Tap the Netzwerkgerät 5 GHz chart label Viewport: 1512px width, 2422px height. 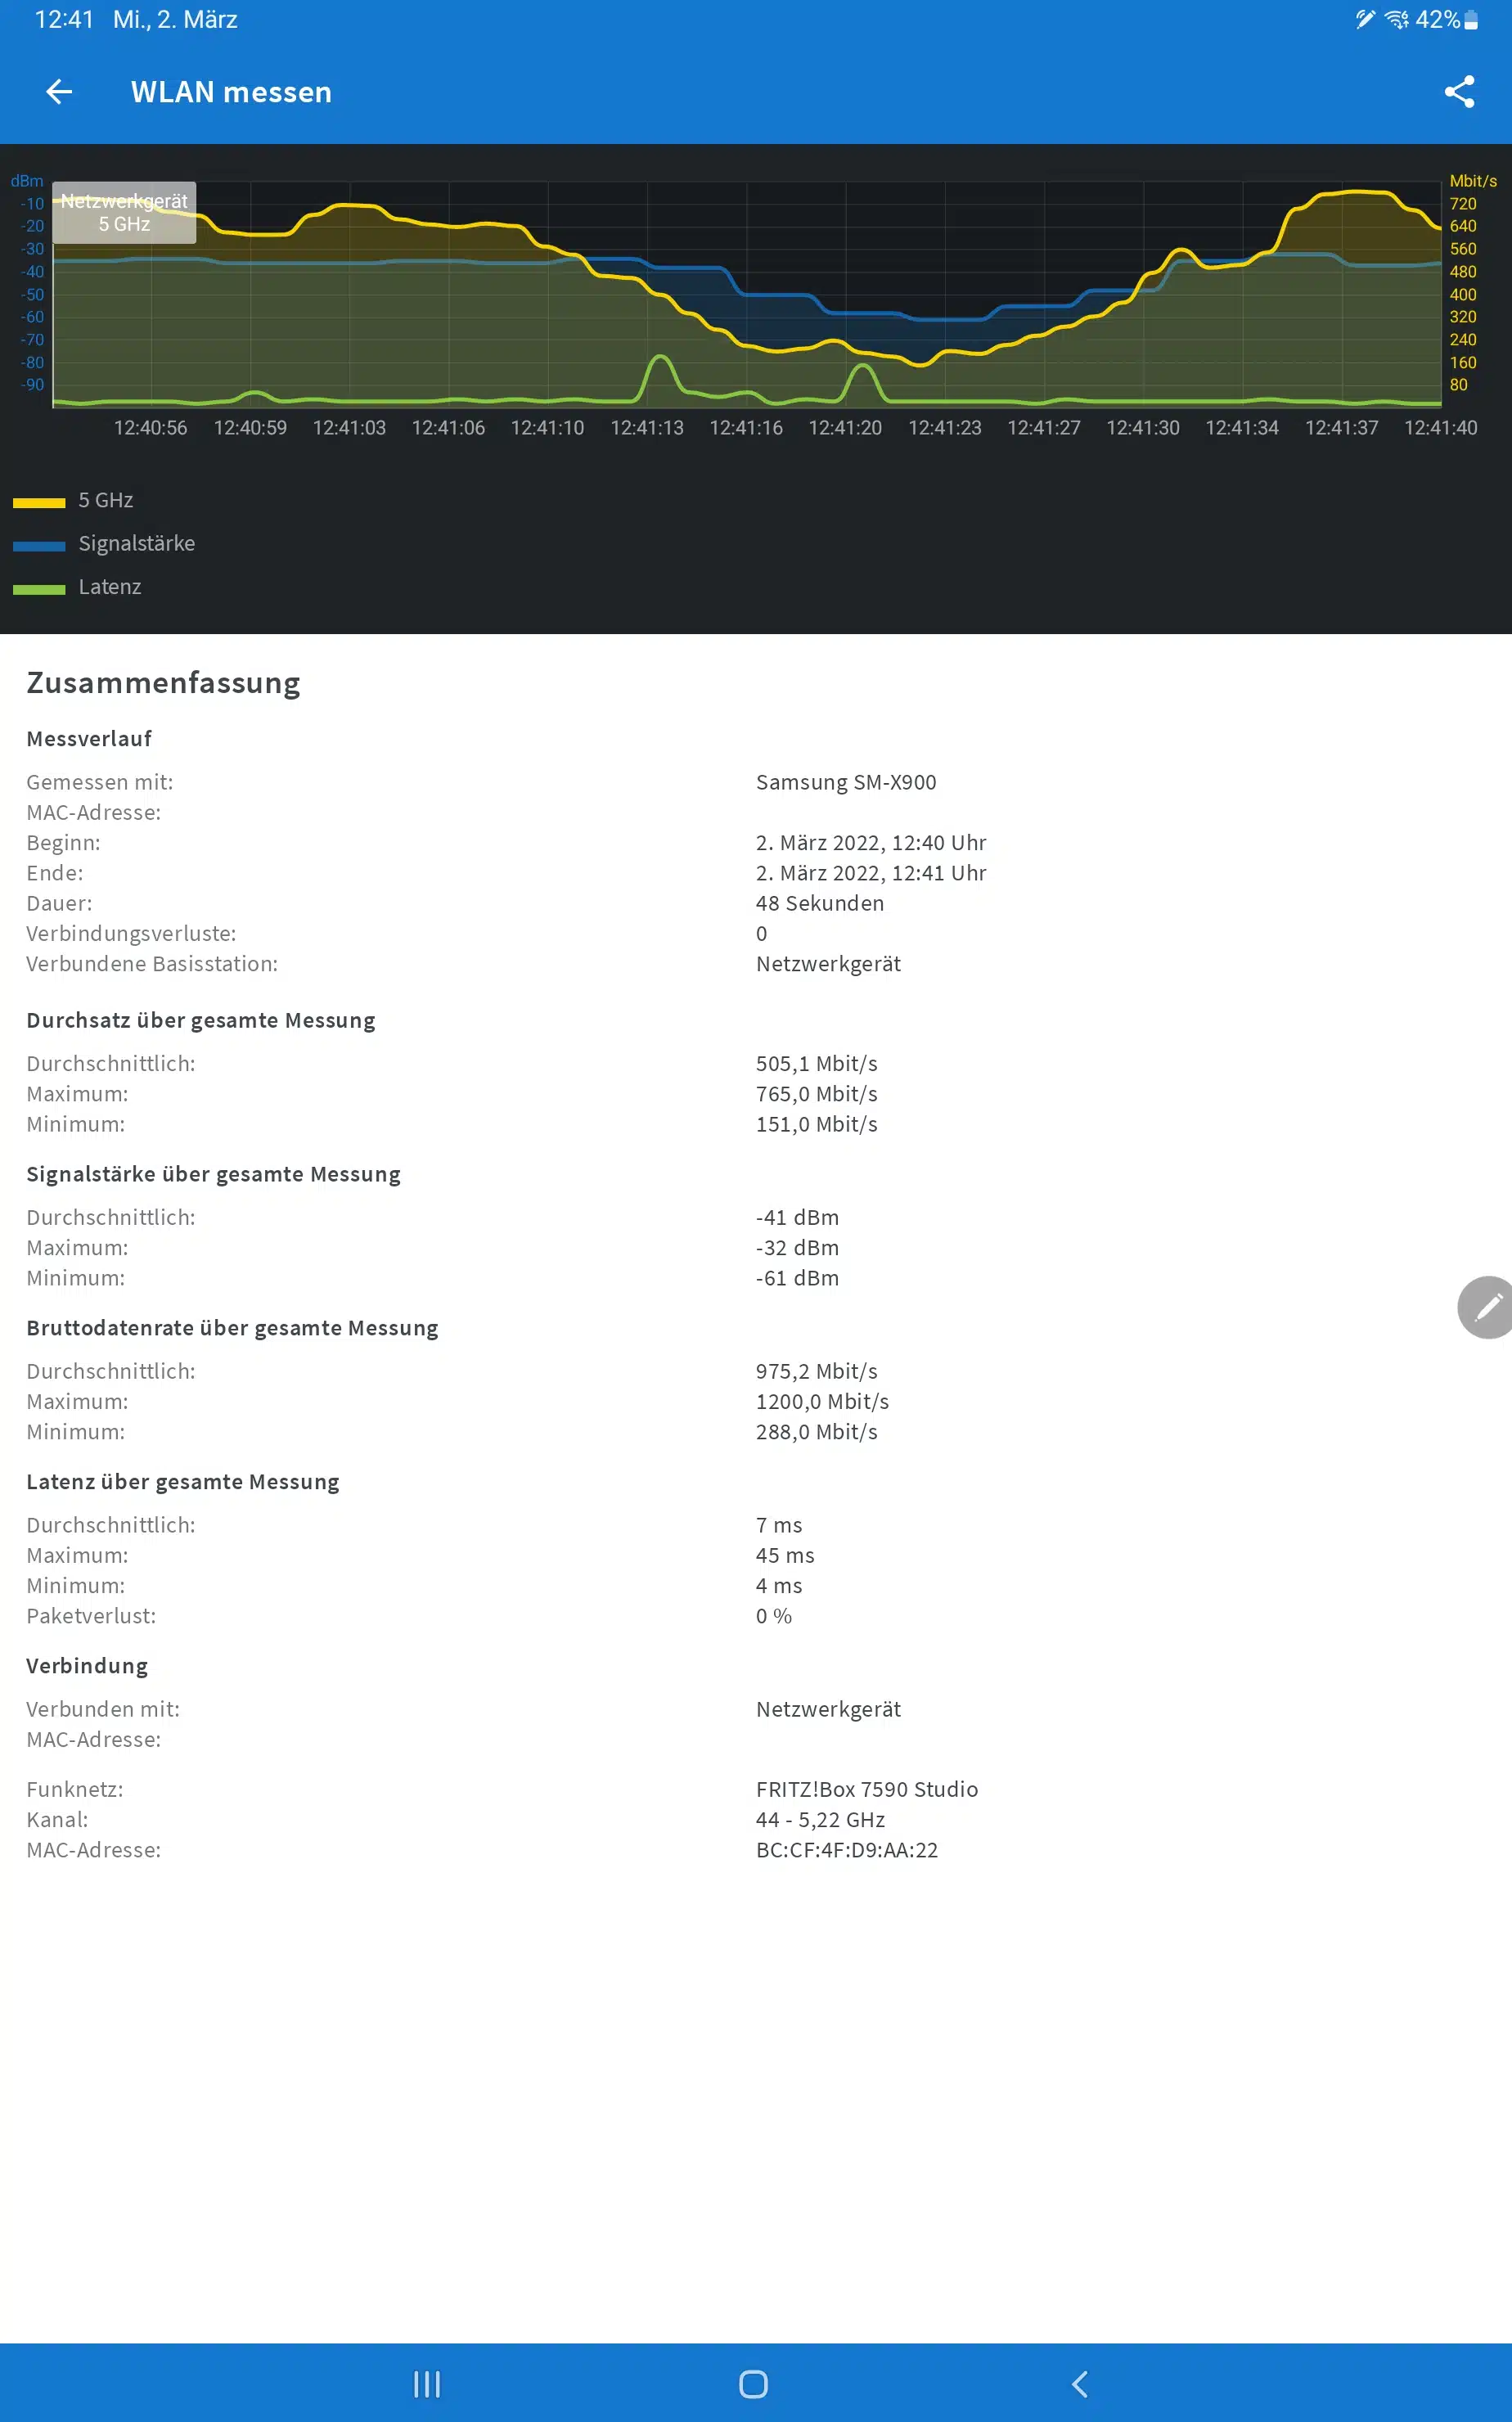(x=124, y=212)
